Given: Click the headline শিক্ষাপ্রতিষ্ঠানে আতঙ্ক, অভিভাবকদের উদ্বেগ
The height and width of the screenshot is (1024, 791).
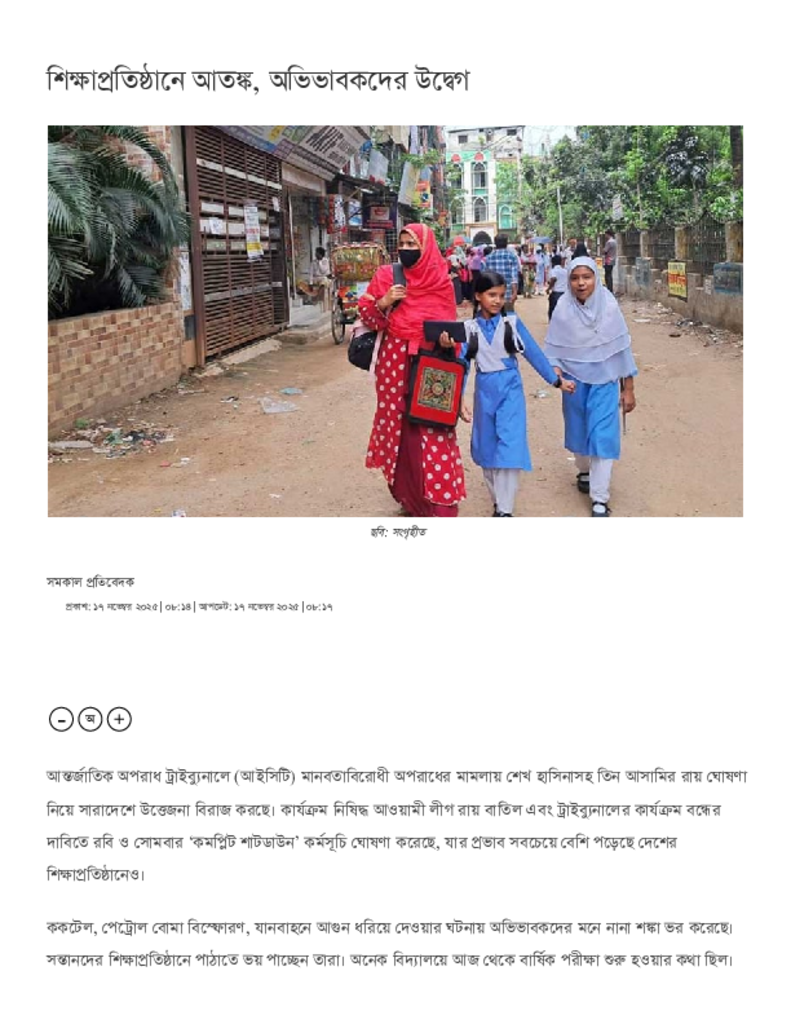Looking at the screenshot, I should [258, 81].
